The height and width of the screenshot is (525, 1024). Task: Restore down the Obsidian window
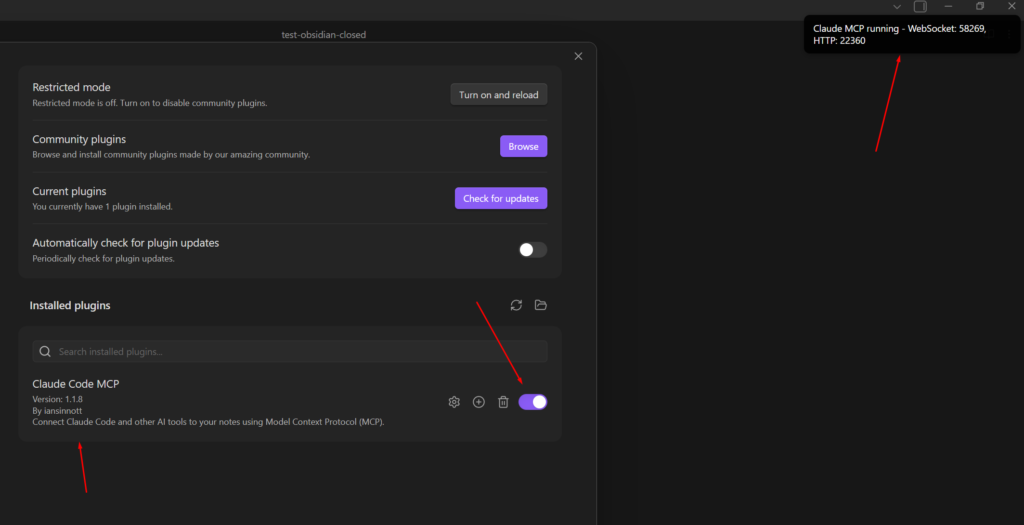[980, 7]
